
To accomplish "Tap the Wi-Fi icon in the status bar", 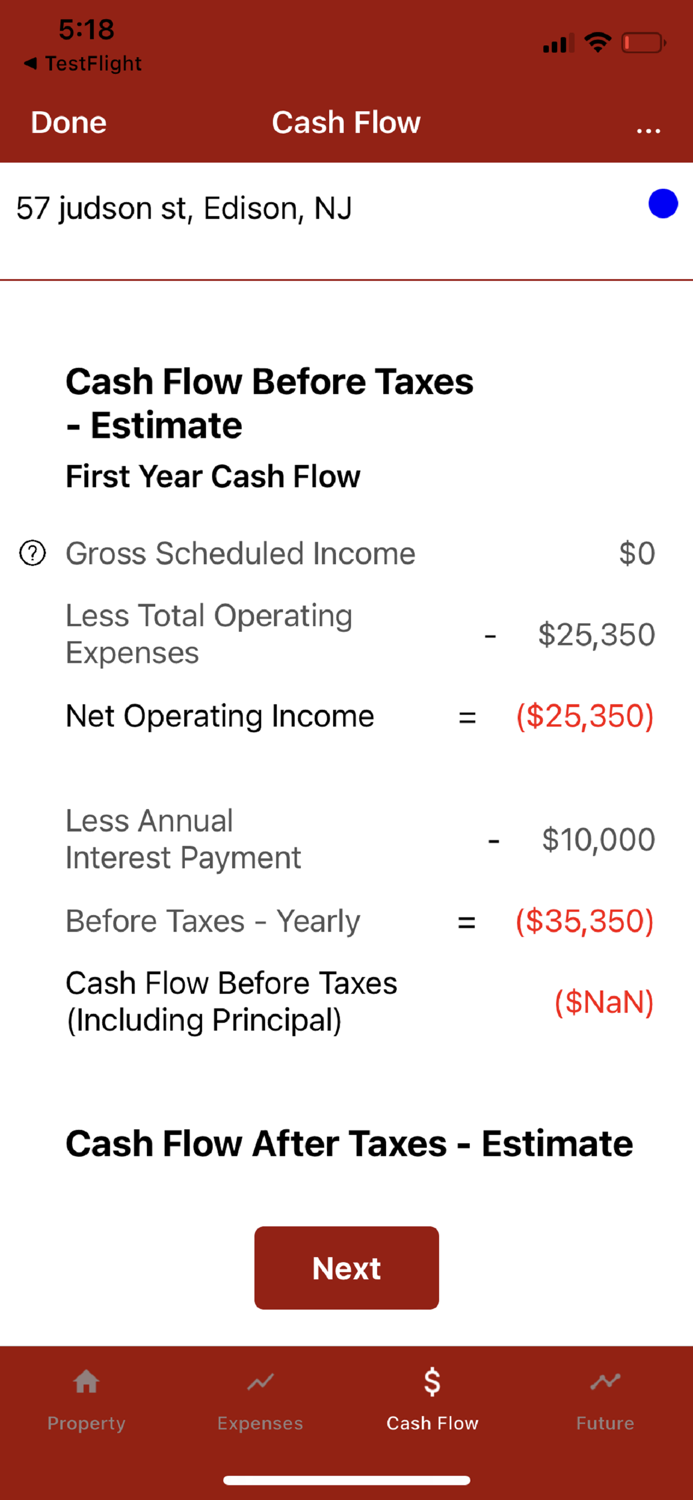I will pos(598,42).
